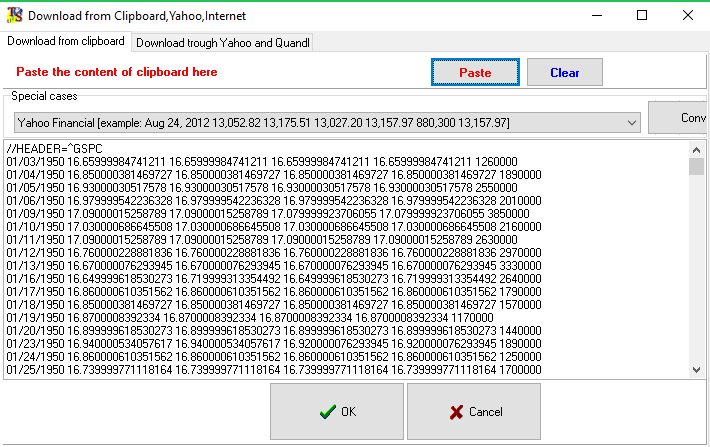The width and height of the screenshot is (710, 447).
Task: Paste clipboard content with the Paste button
Action: 475,73
